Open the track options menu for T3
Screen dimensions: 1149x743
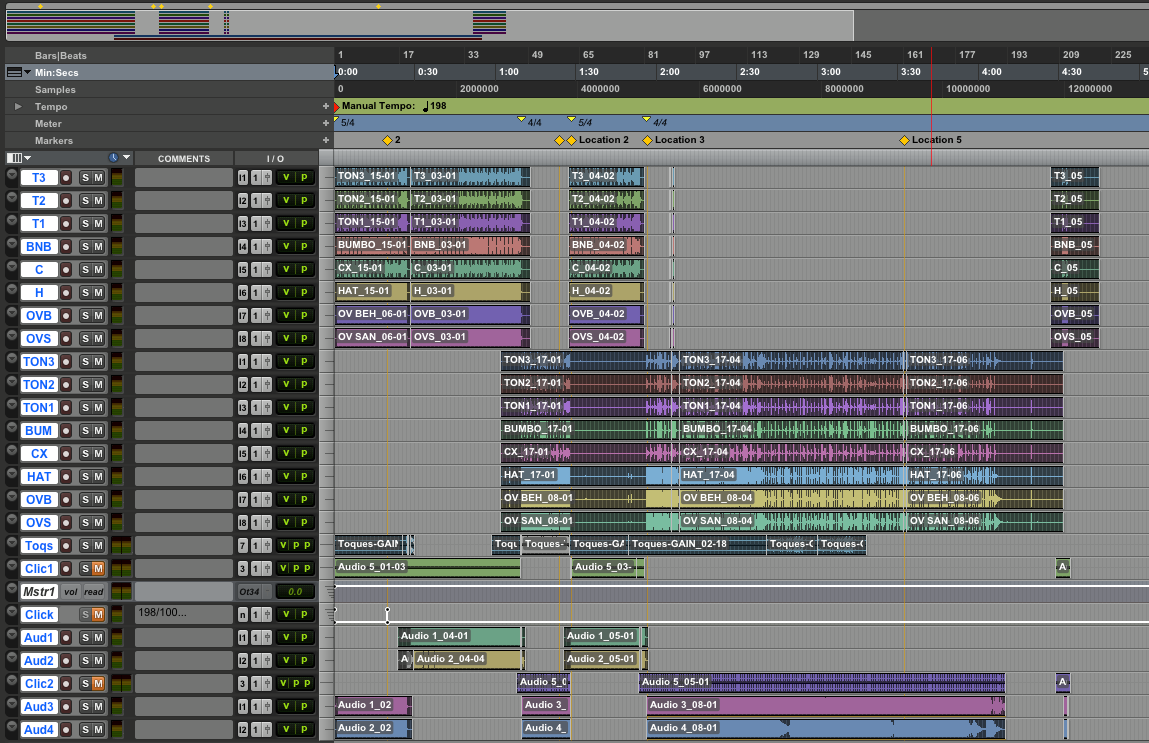pos(12,175)
